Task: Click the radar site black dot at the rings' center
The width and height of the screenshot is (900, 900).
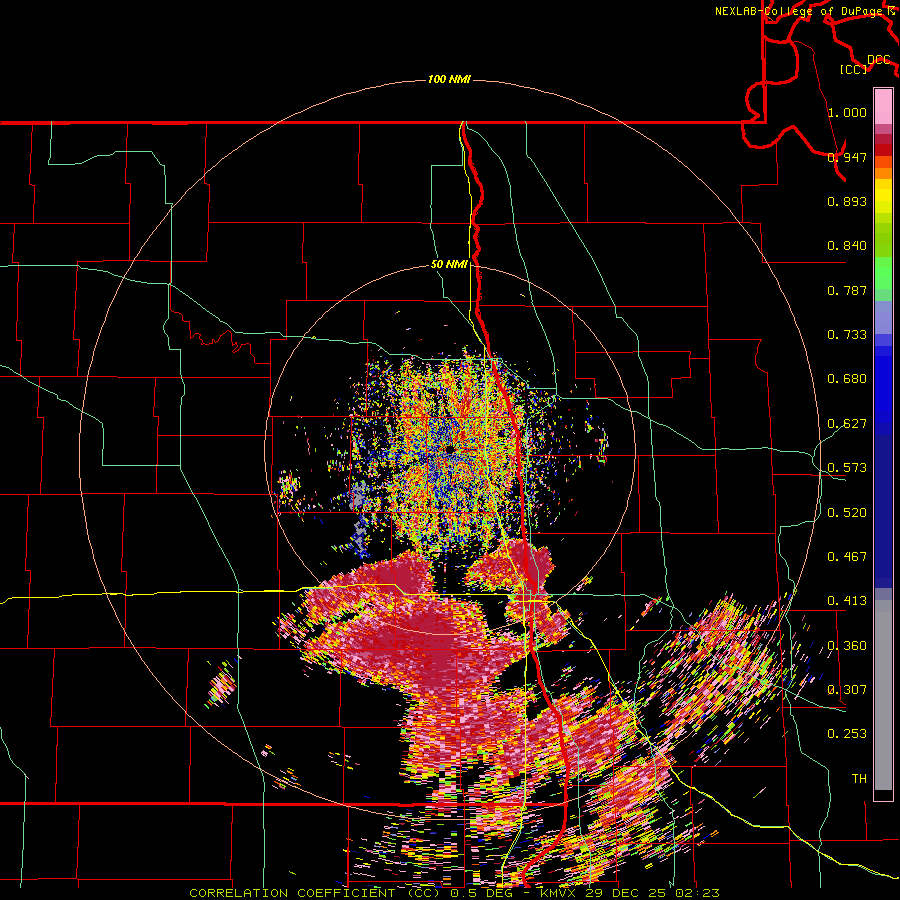Action: tap(449, 449)
